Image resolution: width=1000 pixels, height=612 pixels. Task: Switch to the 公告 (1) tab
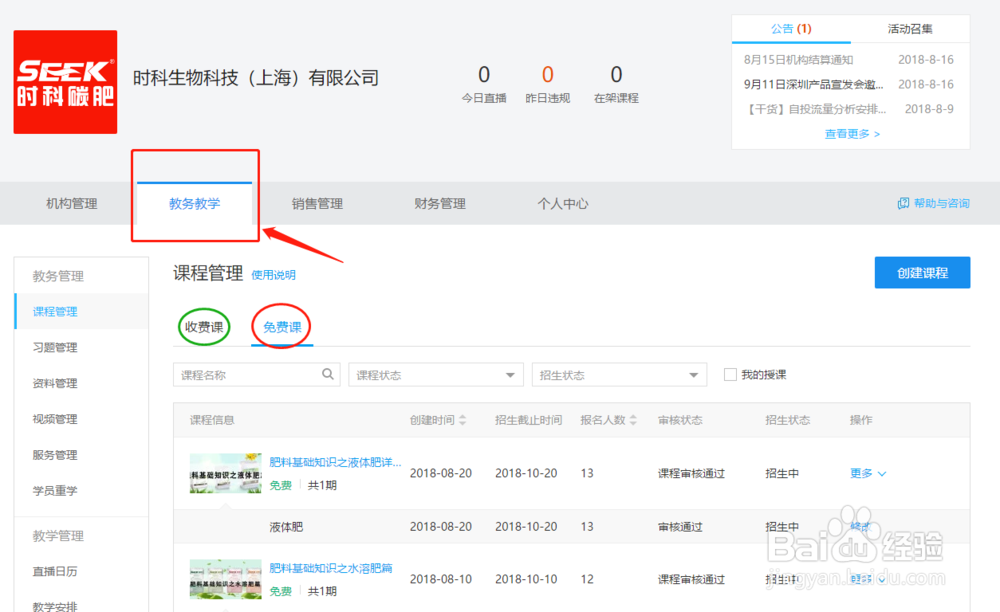791,29
